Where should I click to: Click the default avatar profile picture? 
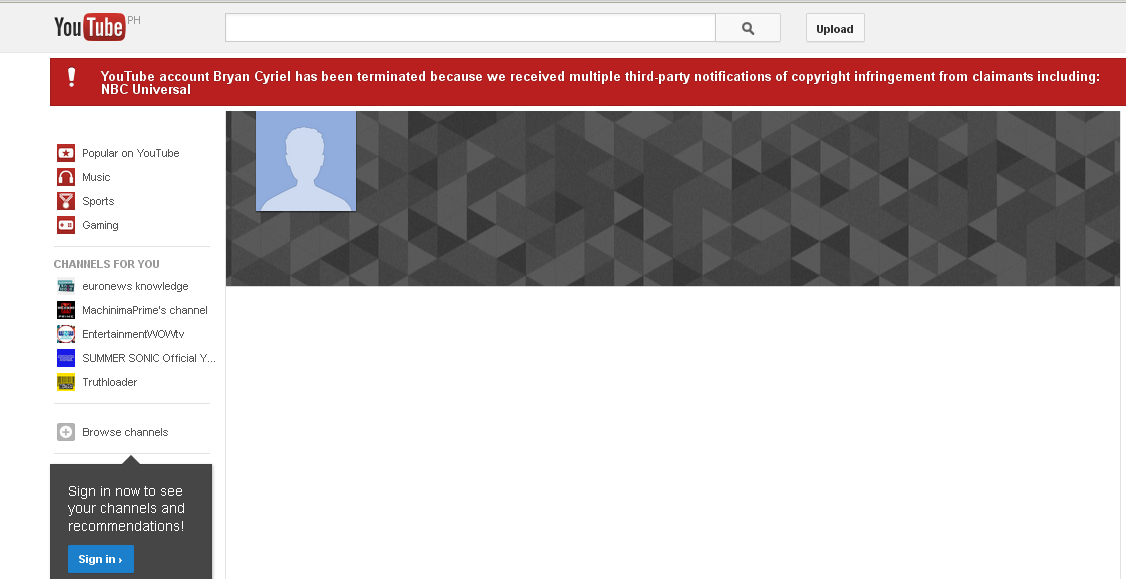point(306,161)
